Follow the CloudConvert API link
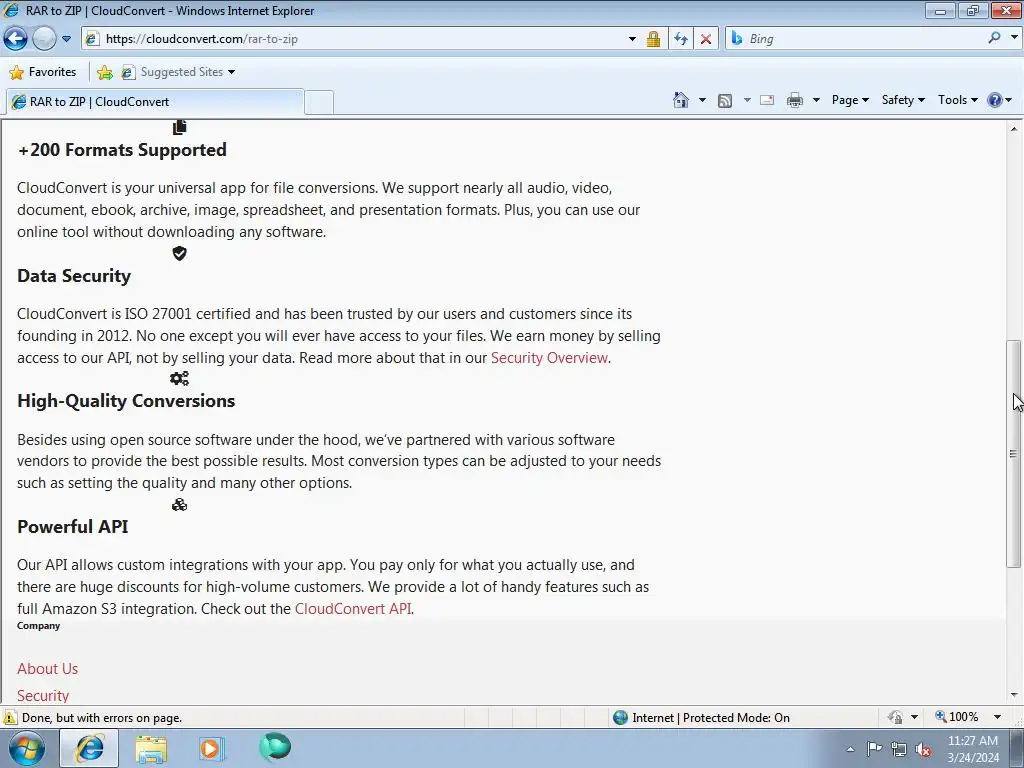Viewport: 1024px width, 768px height. (353, 609)
